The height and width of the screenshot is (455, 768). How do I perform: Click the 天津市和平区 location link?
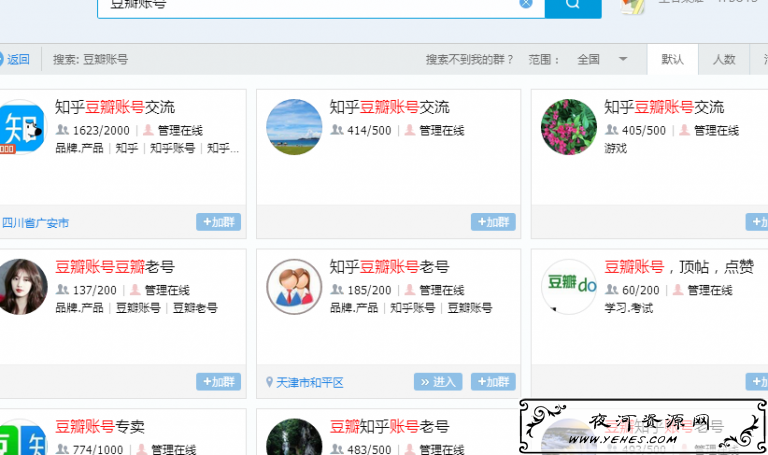pos(310,383)
